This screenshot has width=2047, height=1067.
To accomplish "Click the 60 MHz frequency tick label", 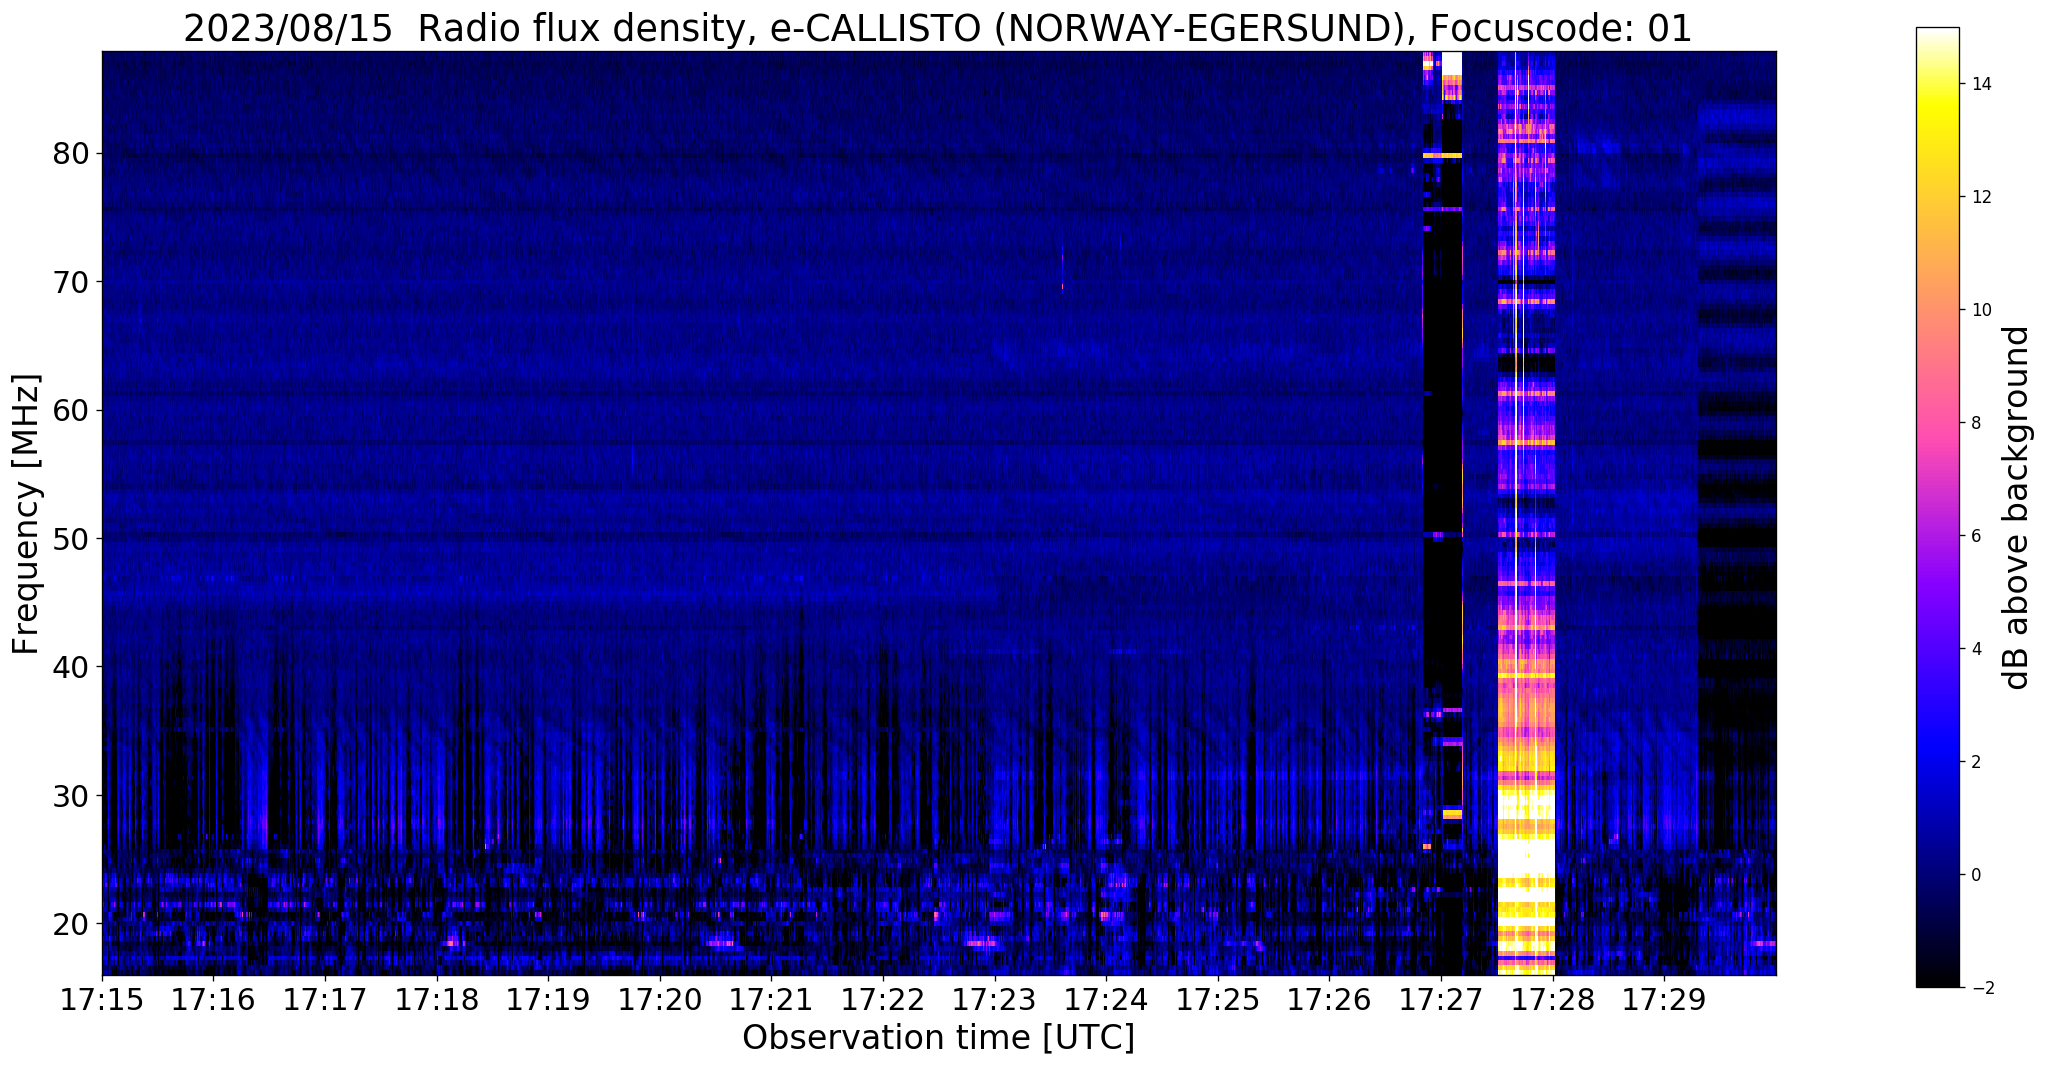I will pos(71,410).
